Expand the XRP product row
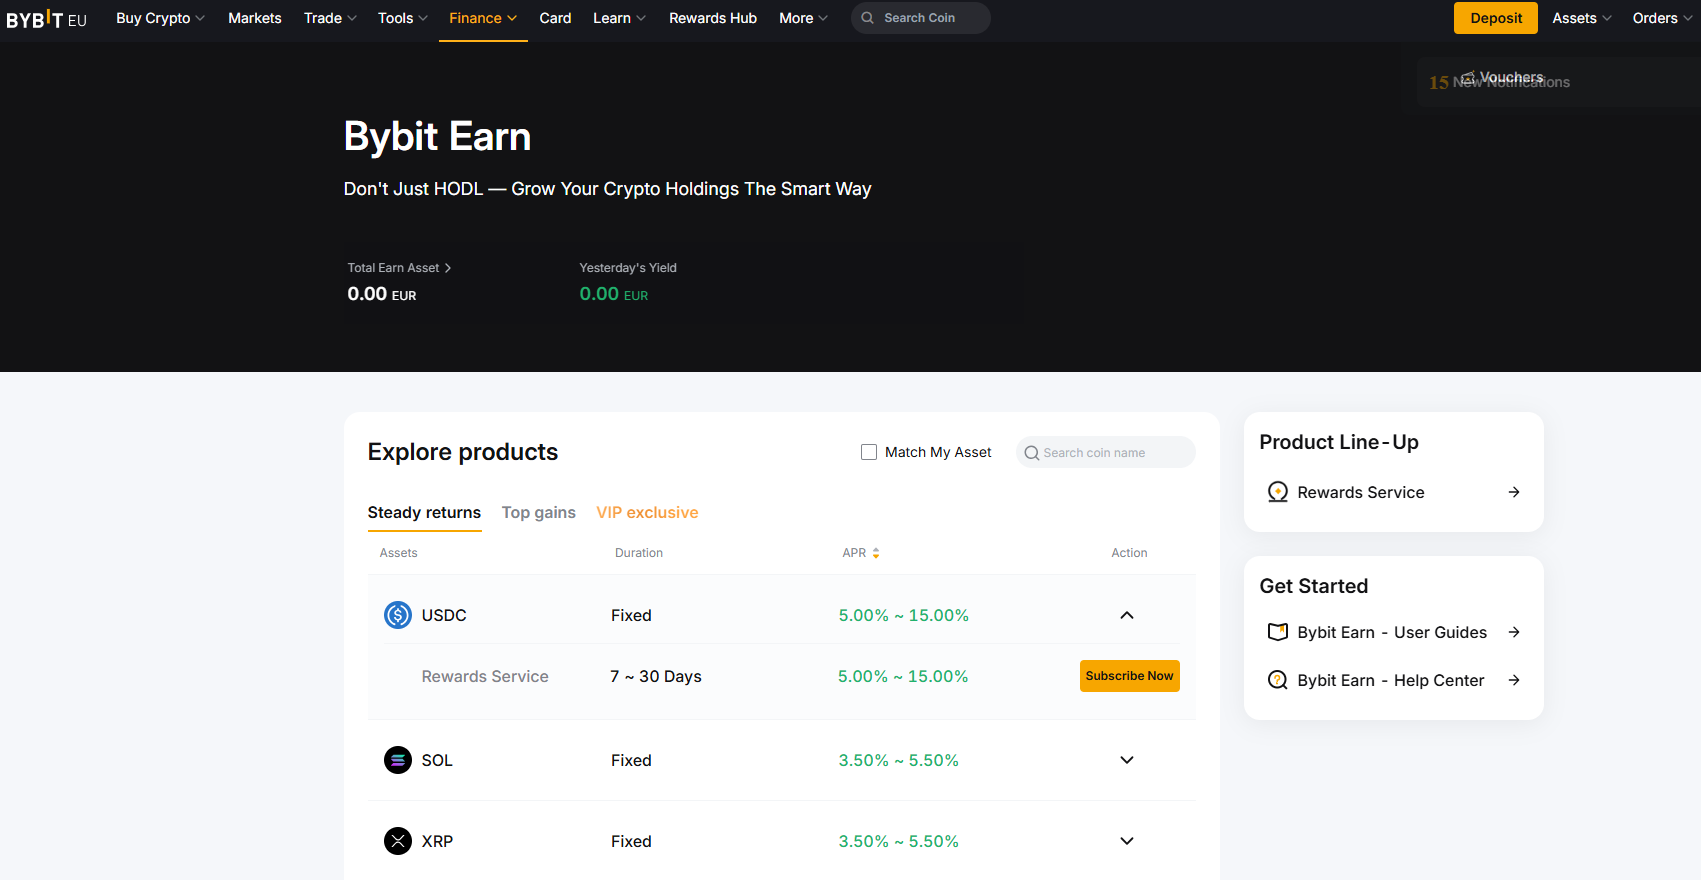 (1127, 841)
